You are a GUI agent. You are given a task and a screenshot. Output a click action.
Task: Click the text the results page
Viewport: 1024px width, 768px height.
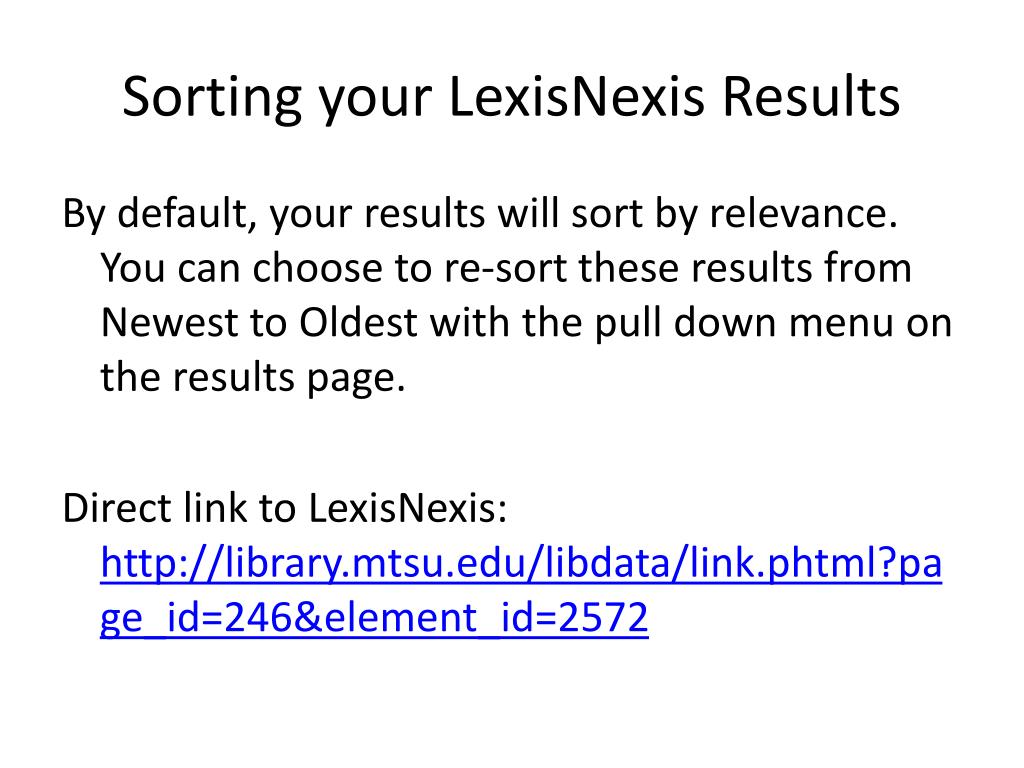point(253,377)
